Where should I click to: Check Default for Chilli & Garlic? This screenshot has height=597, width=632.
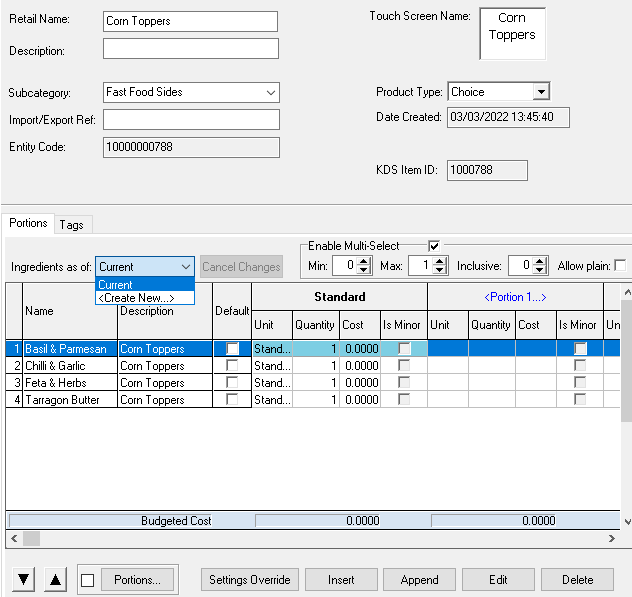click(232, 366)
